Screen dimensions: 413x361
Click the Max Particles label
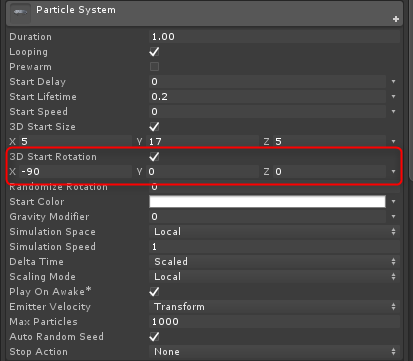pyautogui.click(x=43, y=322)
